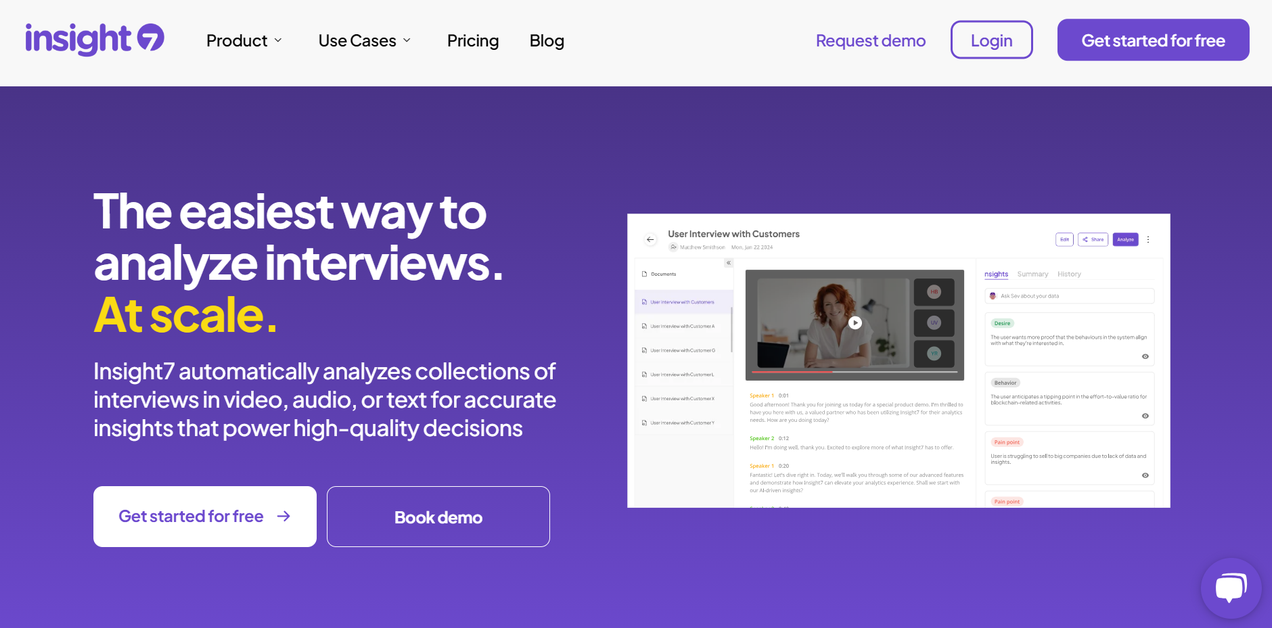Switch to the History tab
1272x628 pixels.
pyautogui.click(x=1069, y=274)
